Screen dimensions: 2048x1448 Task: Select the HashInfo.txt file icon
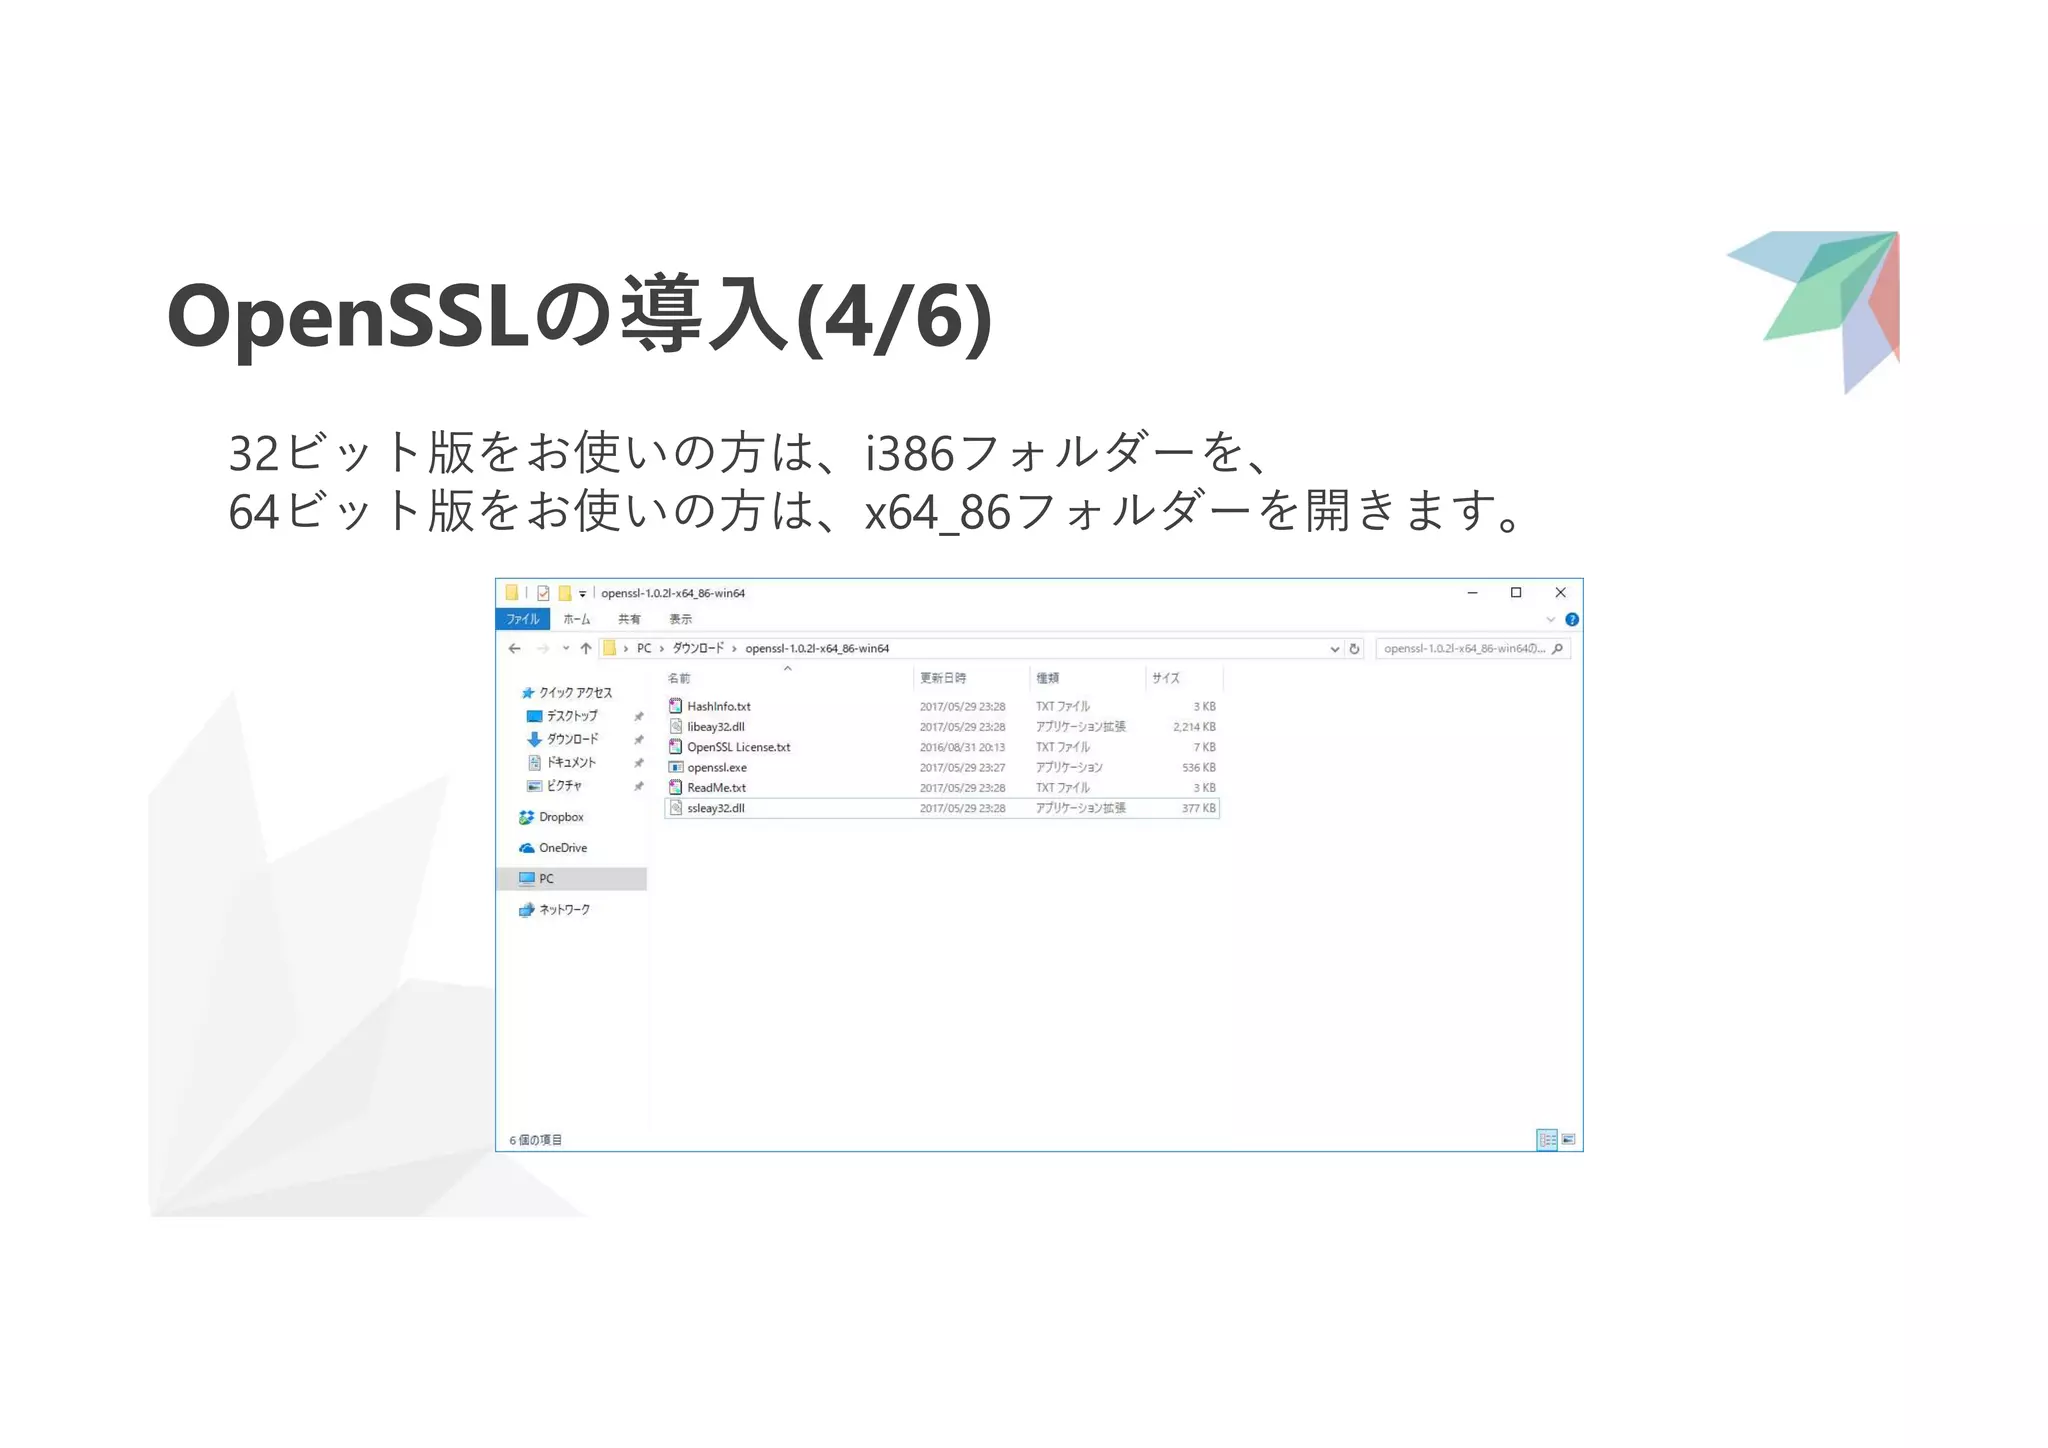[676, 706]
